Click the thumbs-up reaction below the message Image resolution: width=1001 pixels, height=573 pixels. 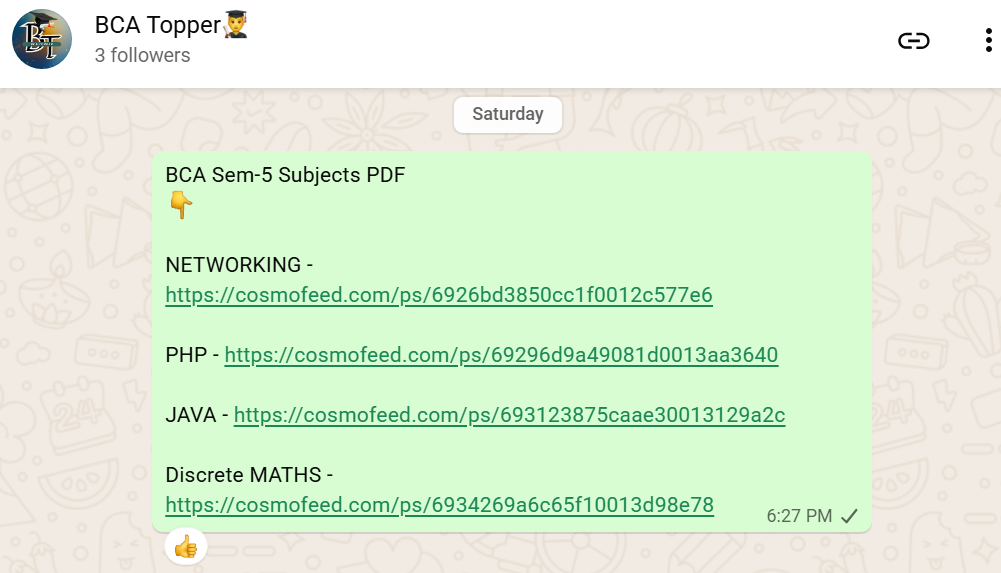click(x=186, y=546)
